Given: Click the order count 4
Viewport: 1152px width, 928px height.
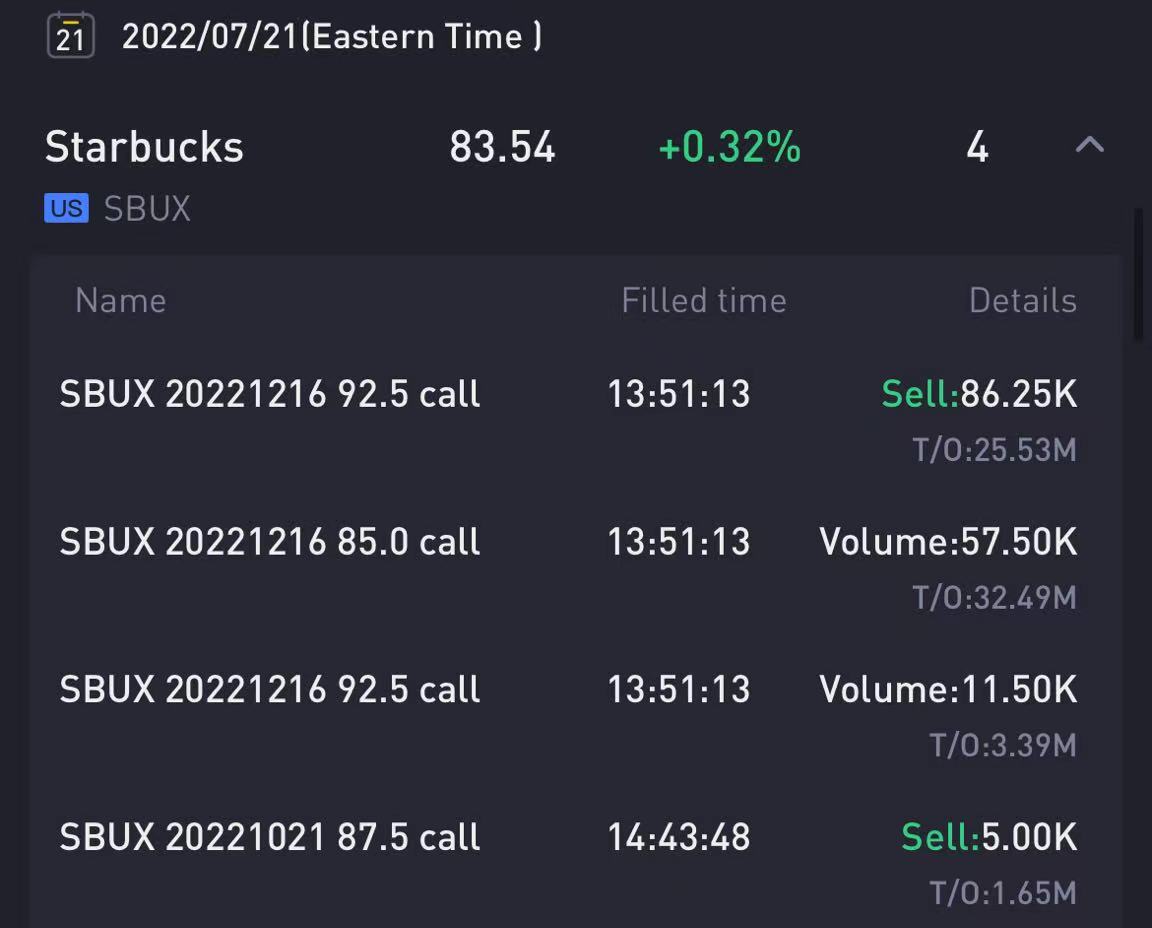Looking at the screenshot, I should 977,147.
